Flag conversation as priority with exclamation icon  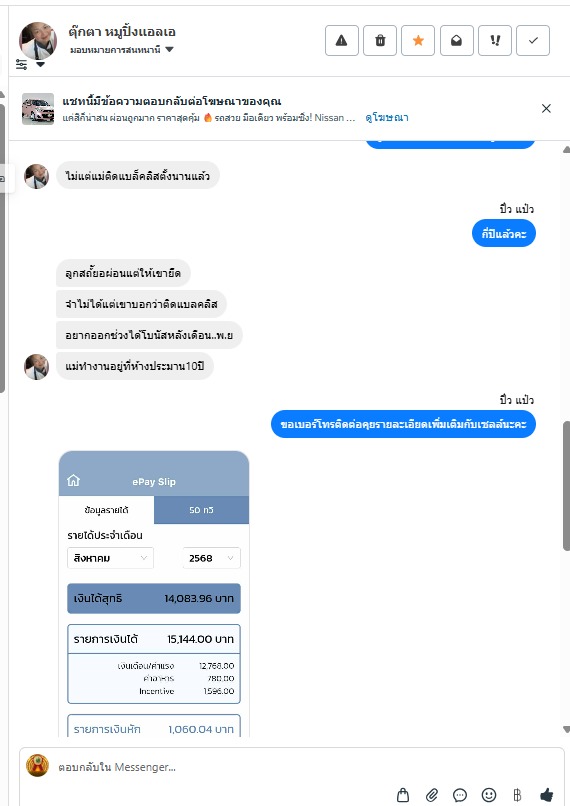pos(494,40)
